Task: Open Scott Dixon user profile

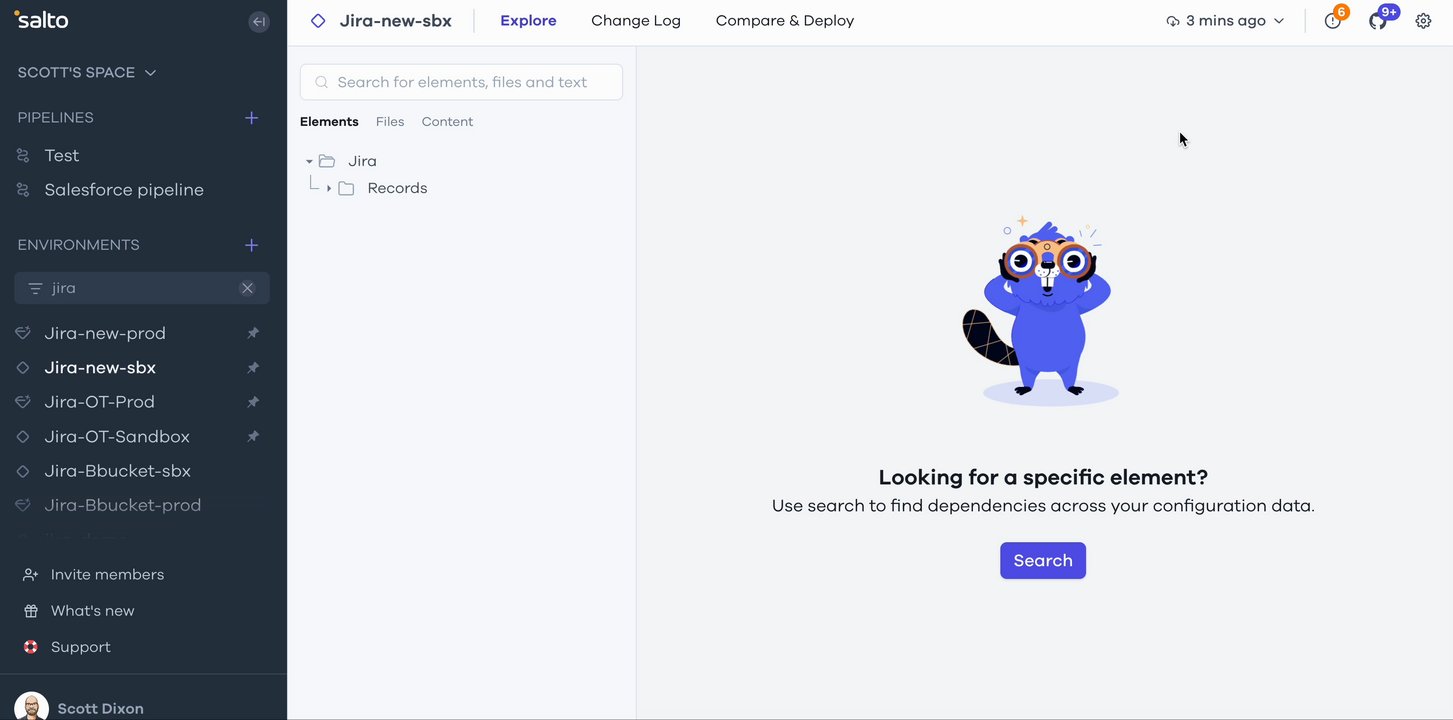Action: (x=100, y=707)
